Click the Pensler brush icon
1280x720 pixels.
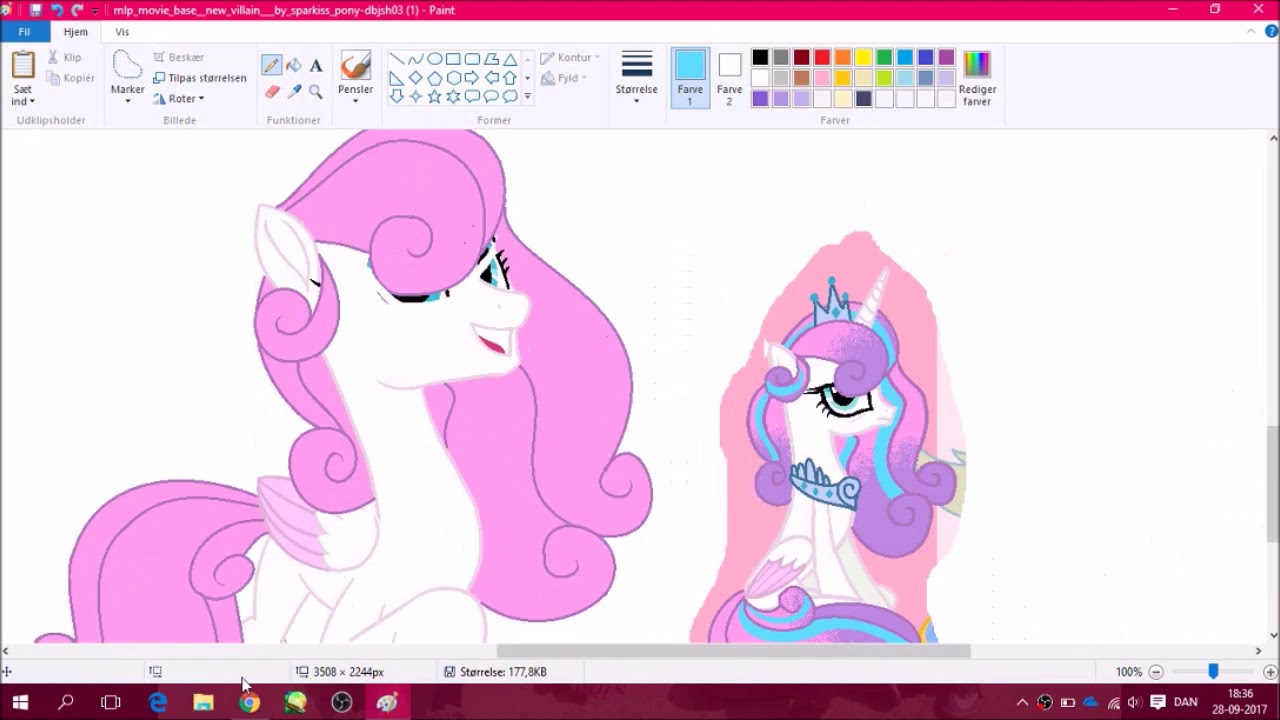point(355,65)
